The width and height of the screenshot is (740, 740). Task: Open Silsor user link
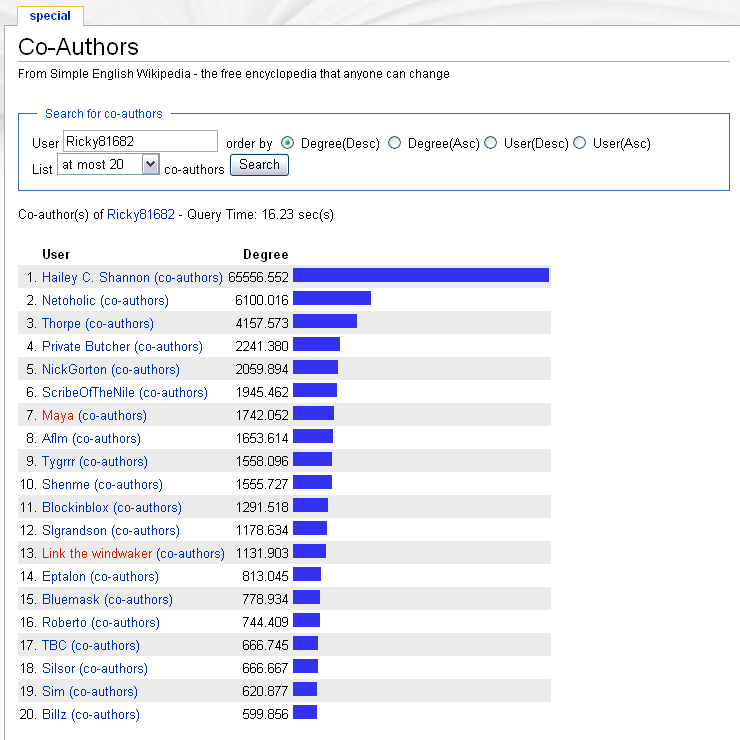(59, 668)
